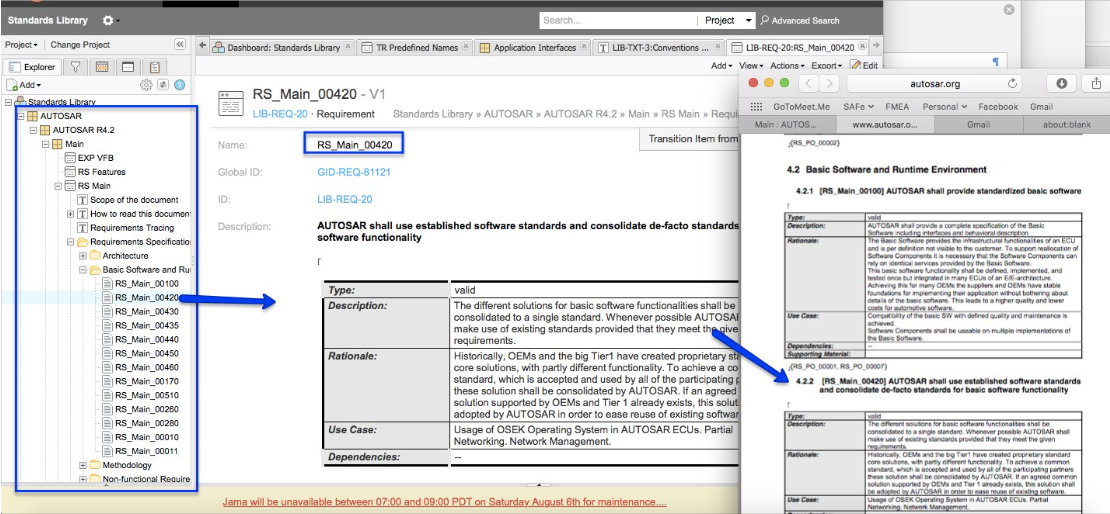The height and width of the screenshot is (514, 1110).
Task: Open the gear settings menu beside Standards Library
Action: 110,21
